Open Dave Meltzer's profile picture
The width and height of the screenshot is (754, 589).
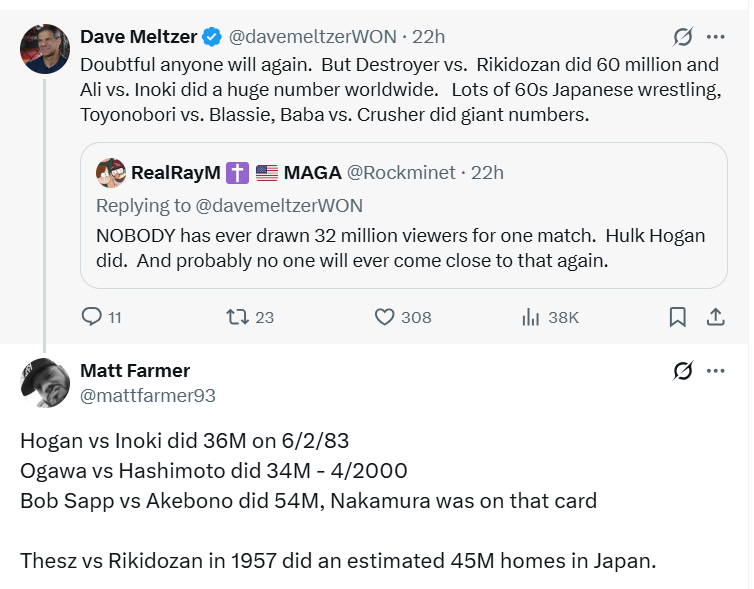[45, 49]
